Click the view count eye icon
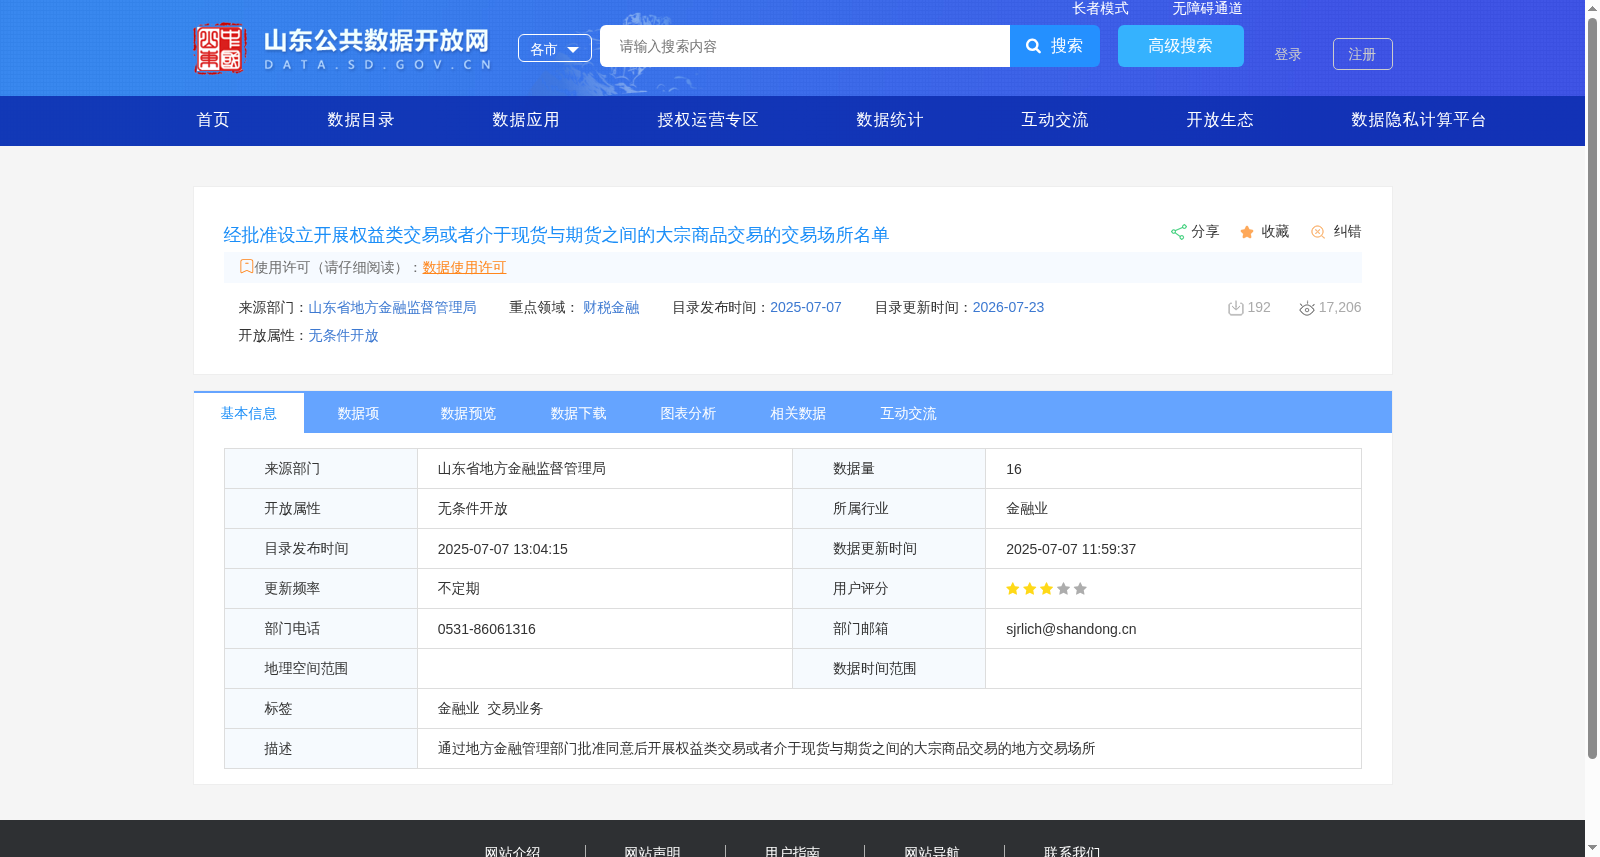This screenshot has width=1600, height=857. point(1307,308)
